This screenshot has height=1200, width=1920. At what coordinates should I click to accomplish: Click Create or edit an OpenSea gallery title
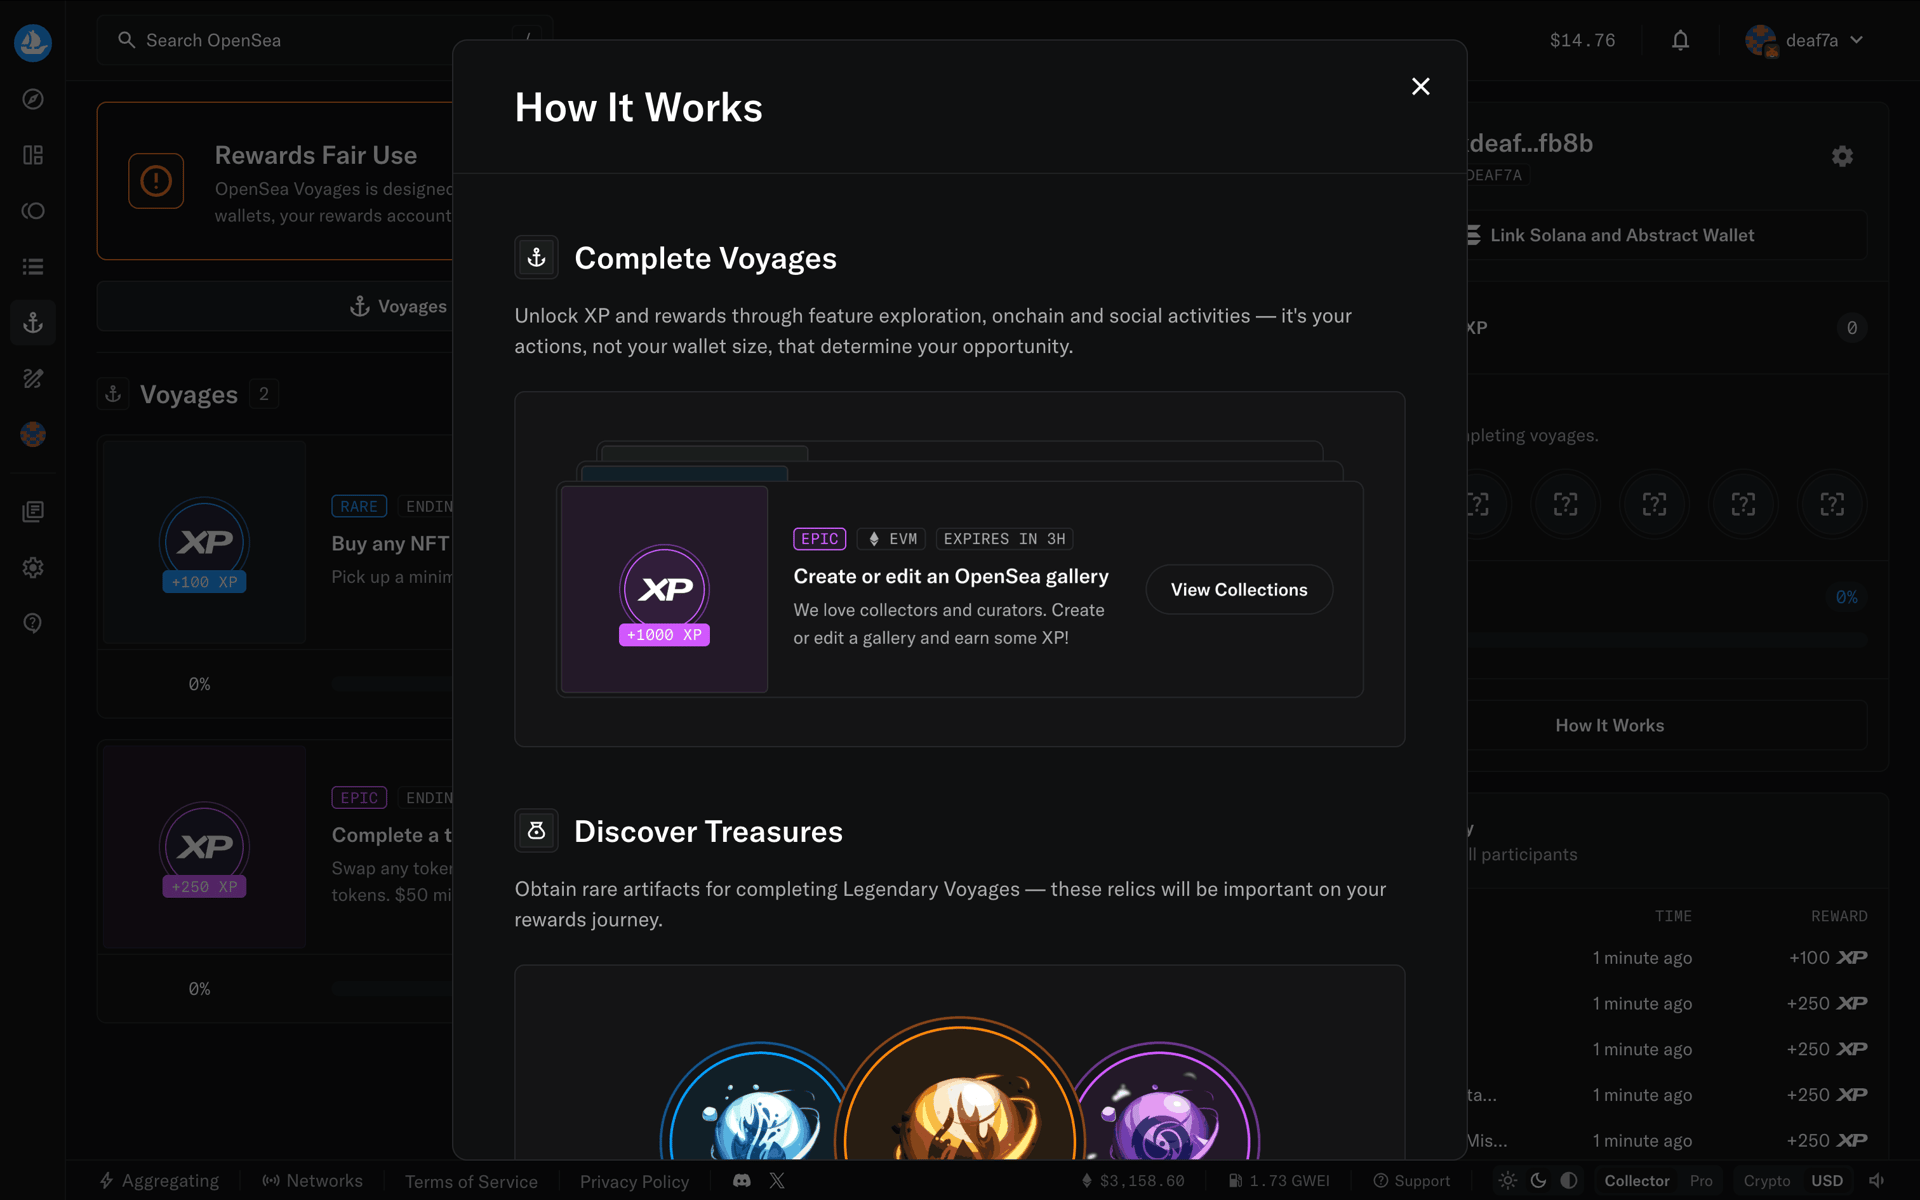(951, 577)
